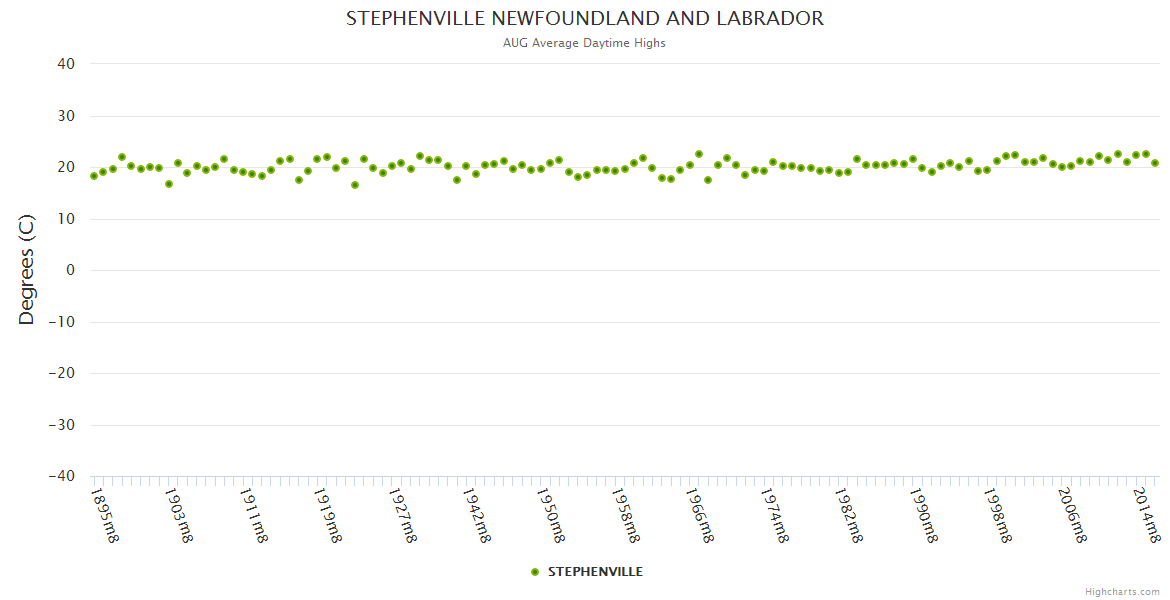
Task: Select the lowest data point in the series
Action: (x=355, y=185)
